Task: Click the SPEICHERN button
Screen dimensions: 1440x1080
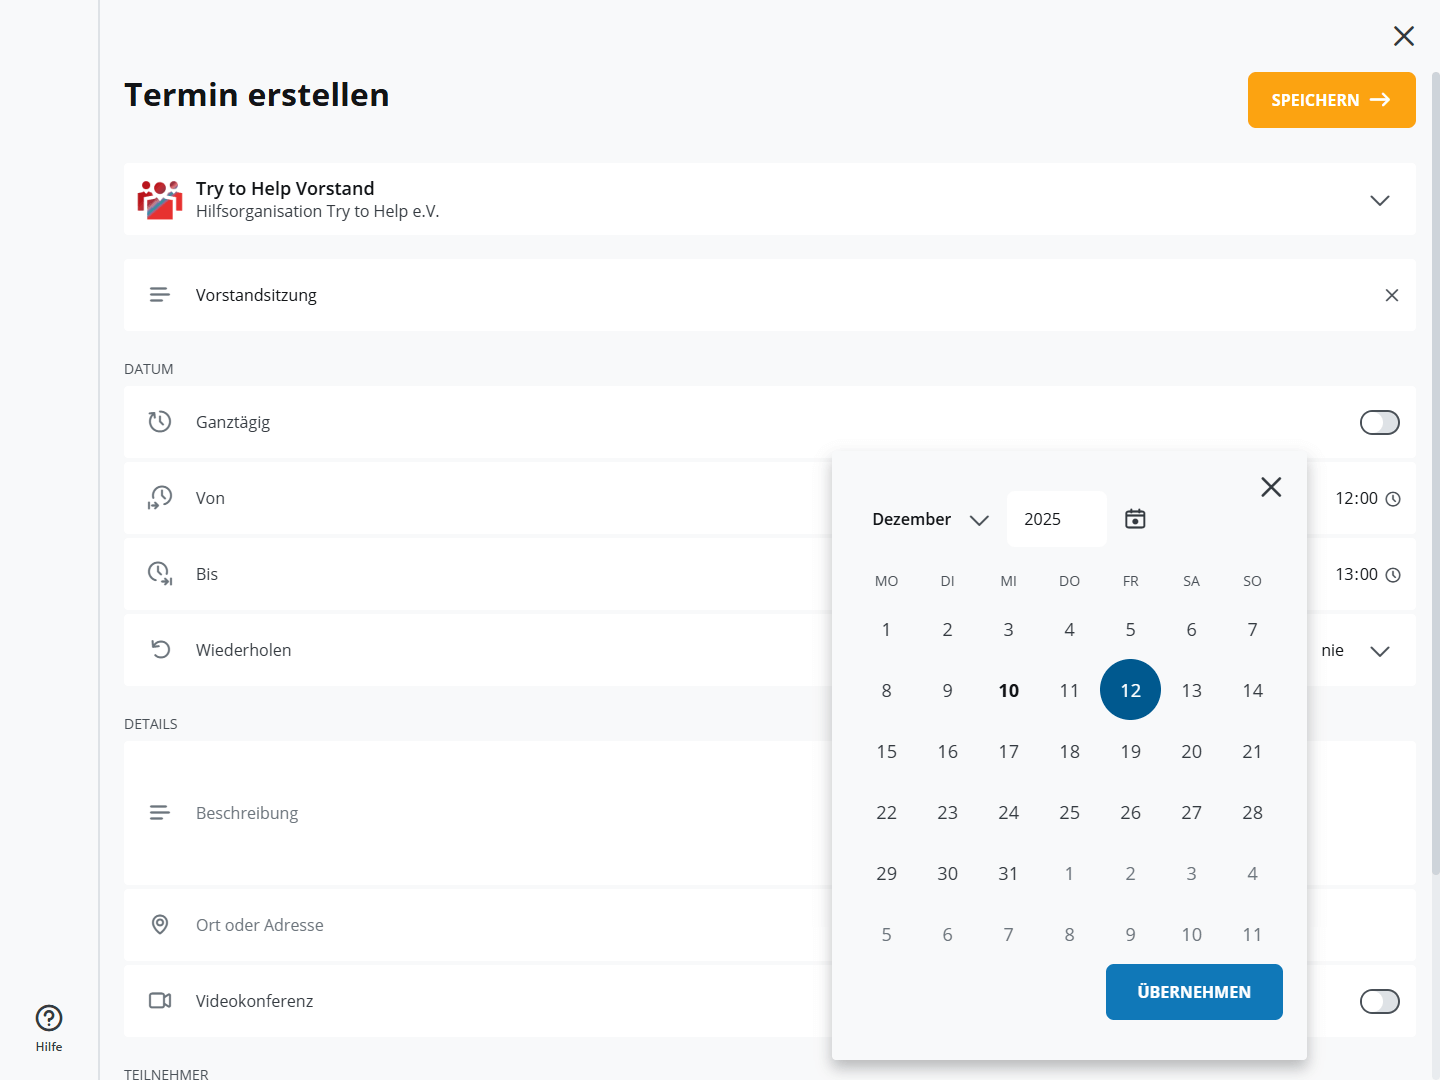Action: coord(1331,100)
